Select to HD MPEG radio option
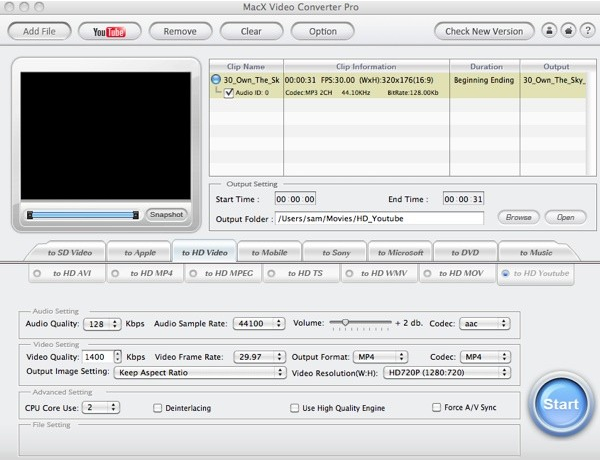 [x=193, y=274]
